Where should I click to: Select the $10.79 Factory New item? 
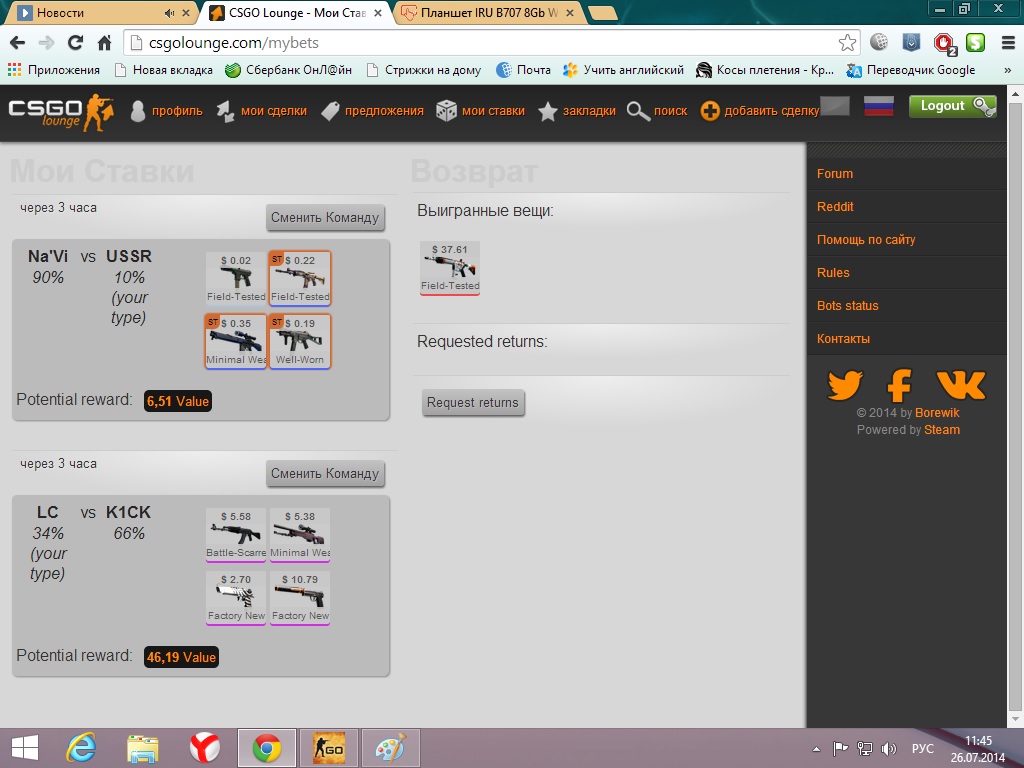(300, 598)
